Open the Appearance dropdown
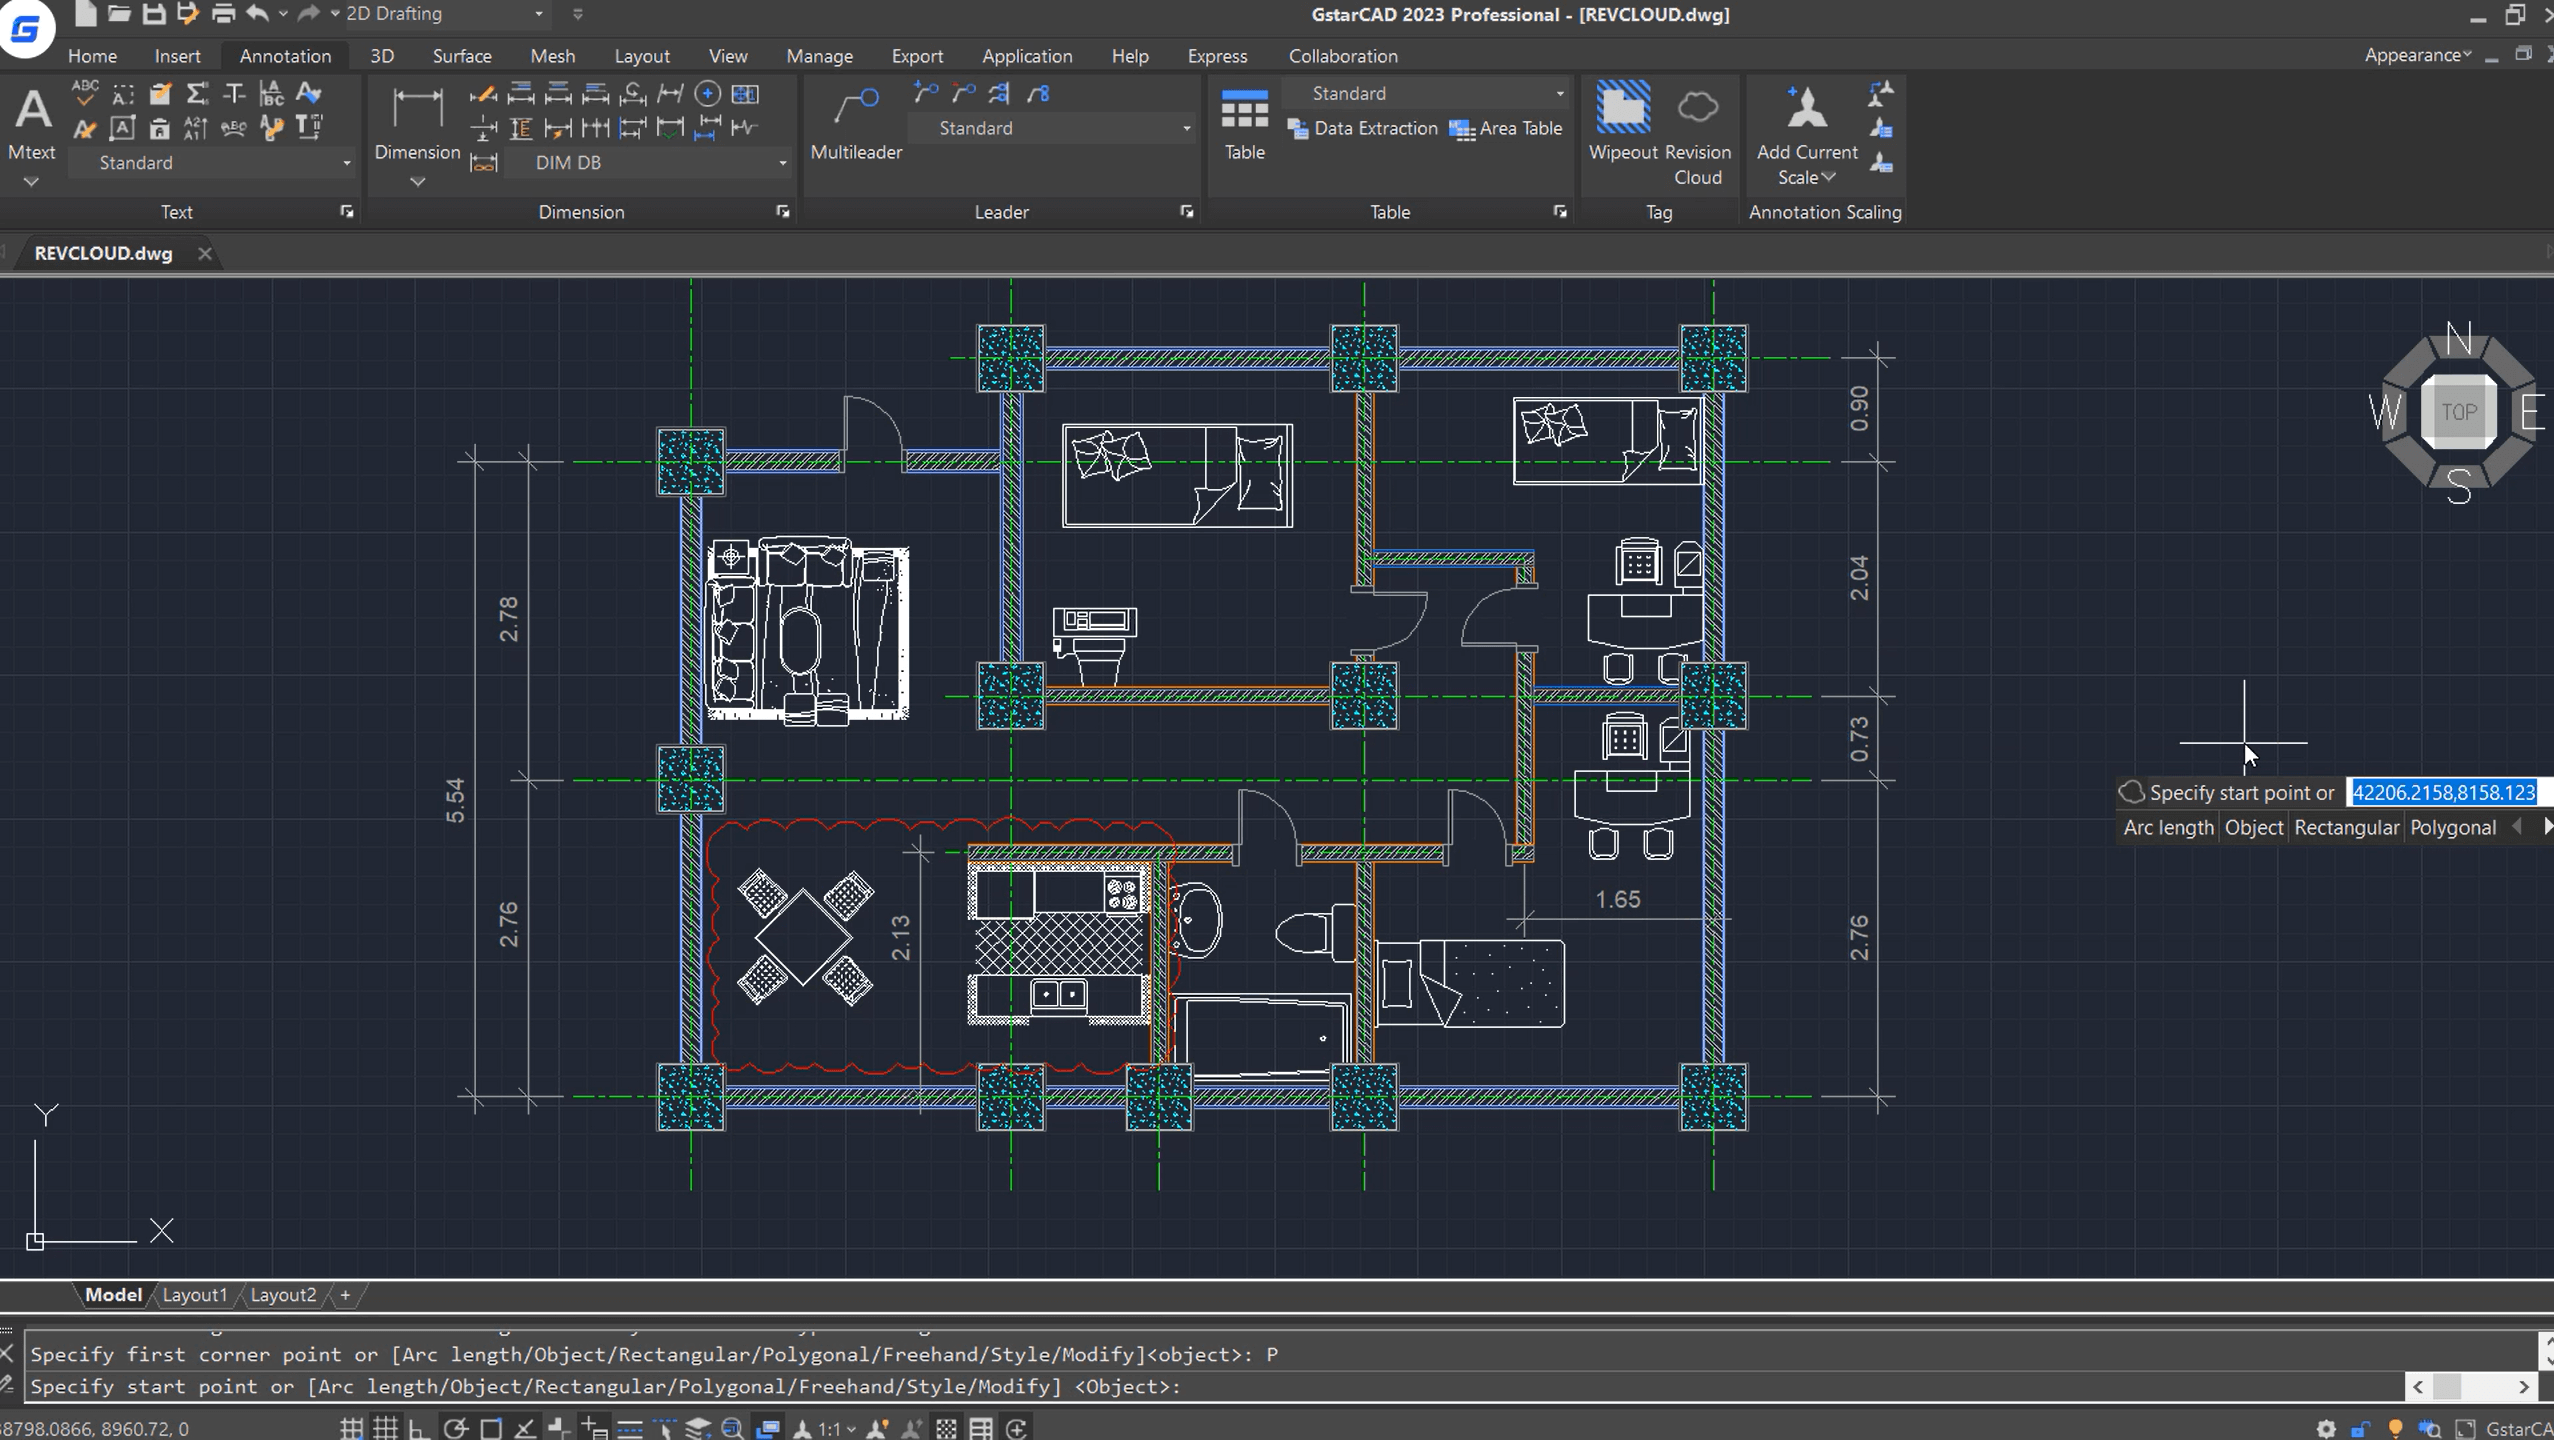Image resolution: width=2554 pixels, height=1442 pixels. (2417, 56)
